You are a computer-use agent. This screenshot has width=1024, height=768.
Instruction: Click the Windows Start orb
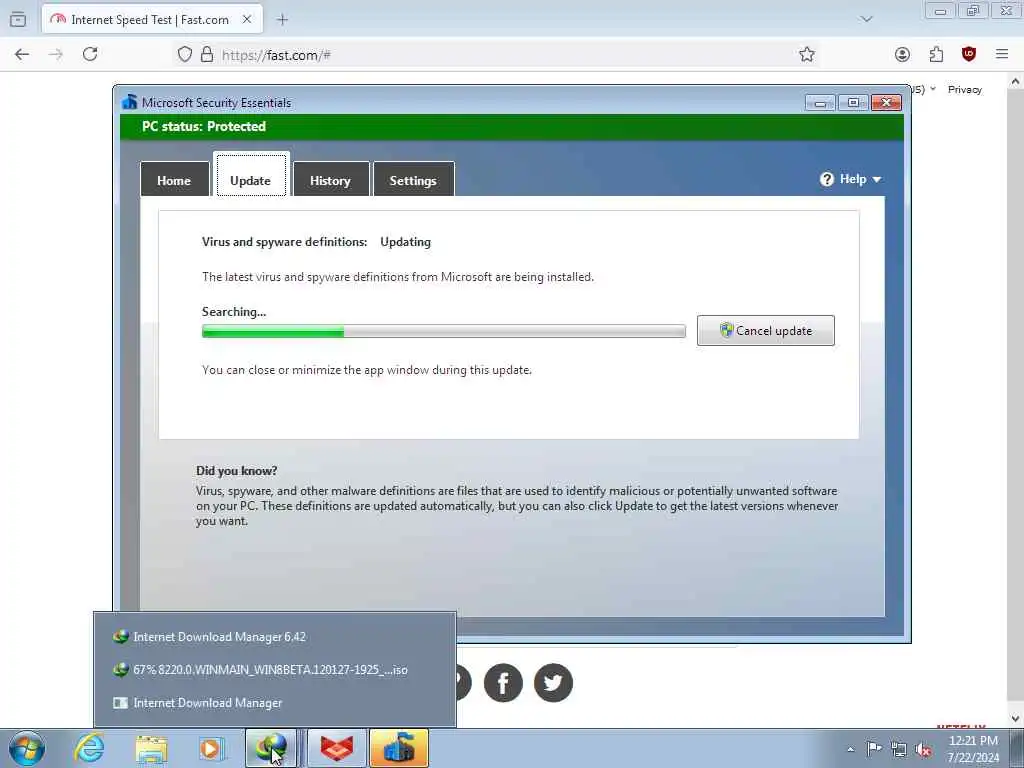coord(27,748)
